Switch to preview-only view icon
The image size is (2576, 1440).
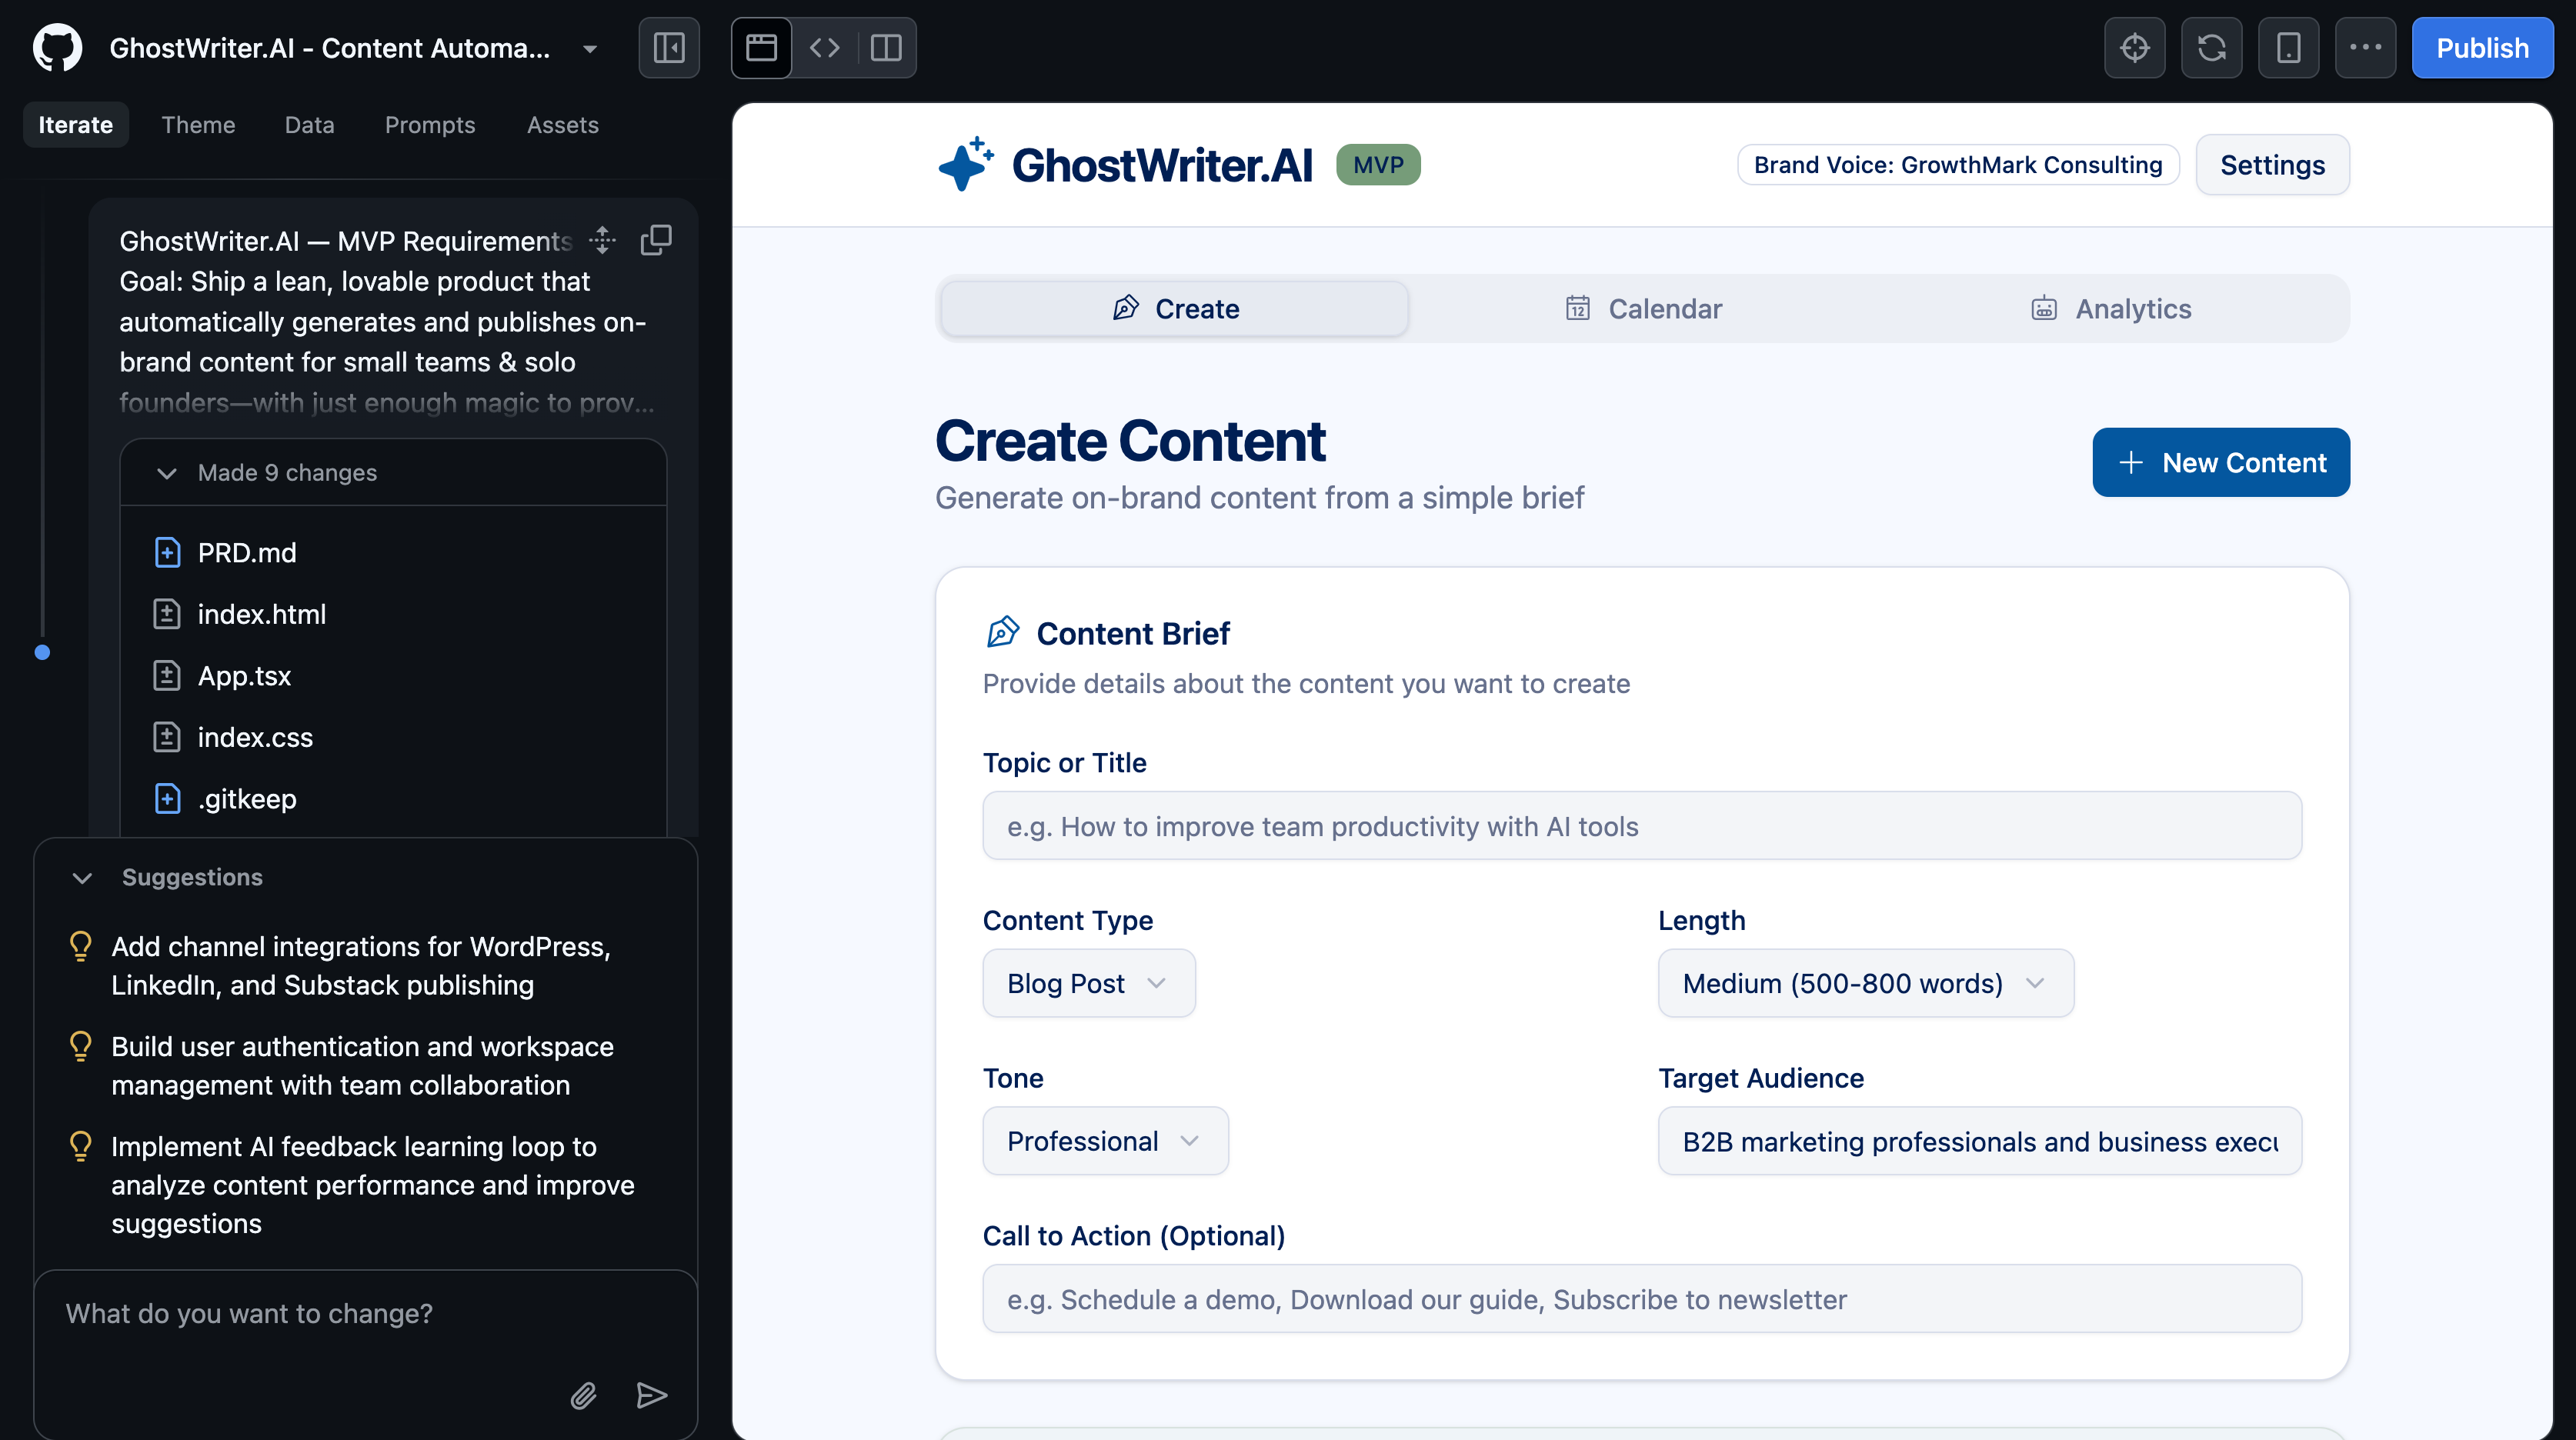[x=761, y=47]
